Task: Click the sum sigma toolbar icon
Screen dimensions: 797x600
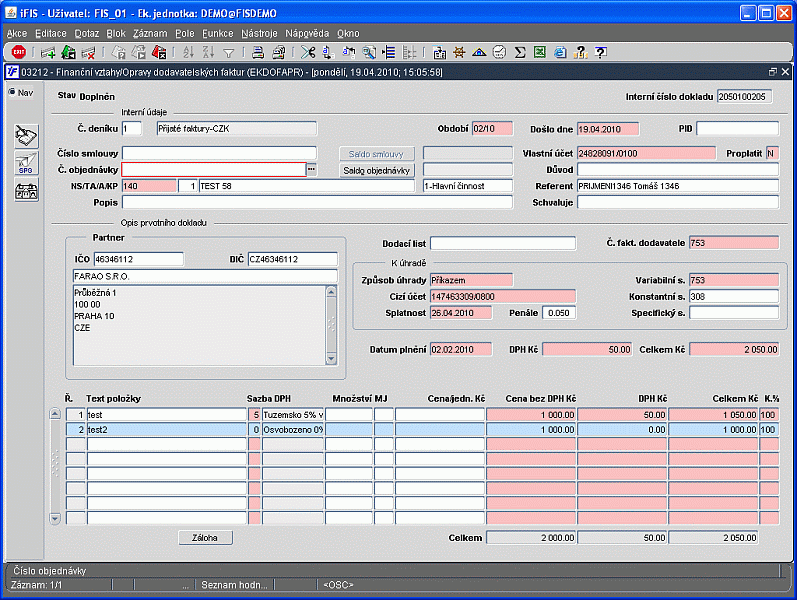Action: click(519, 52)
